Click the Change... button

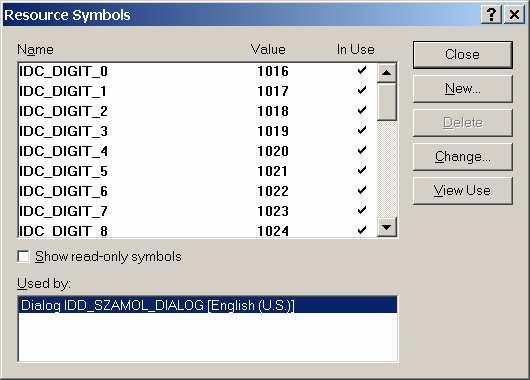462,157
